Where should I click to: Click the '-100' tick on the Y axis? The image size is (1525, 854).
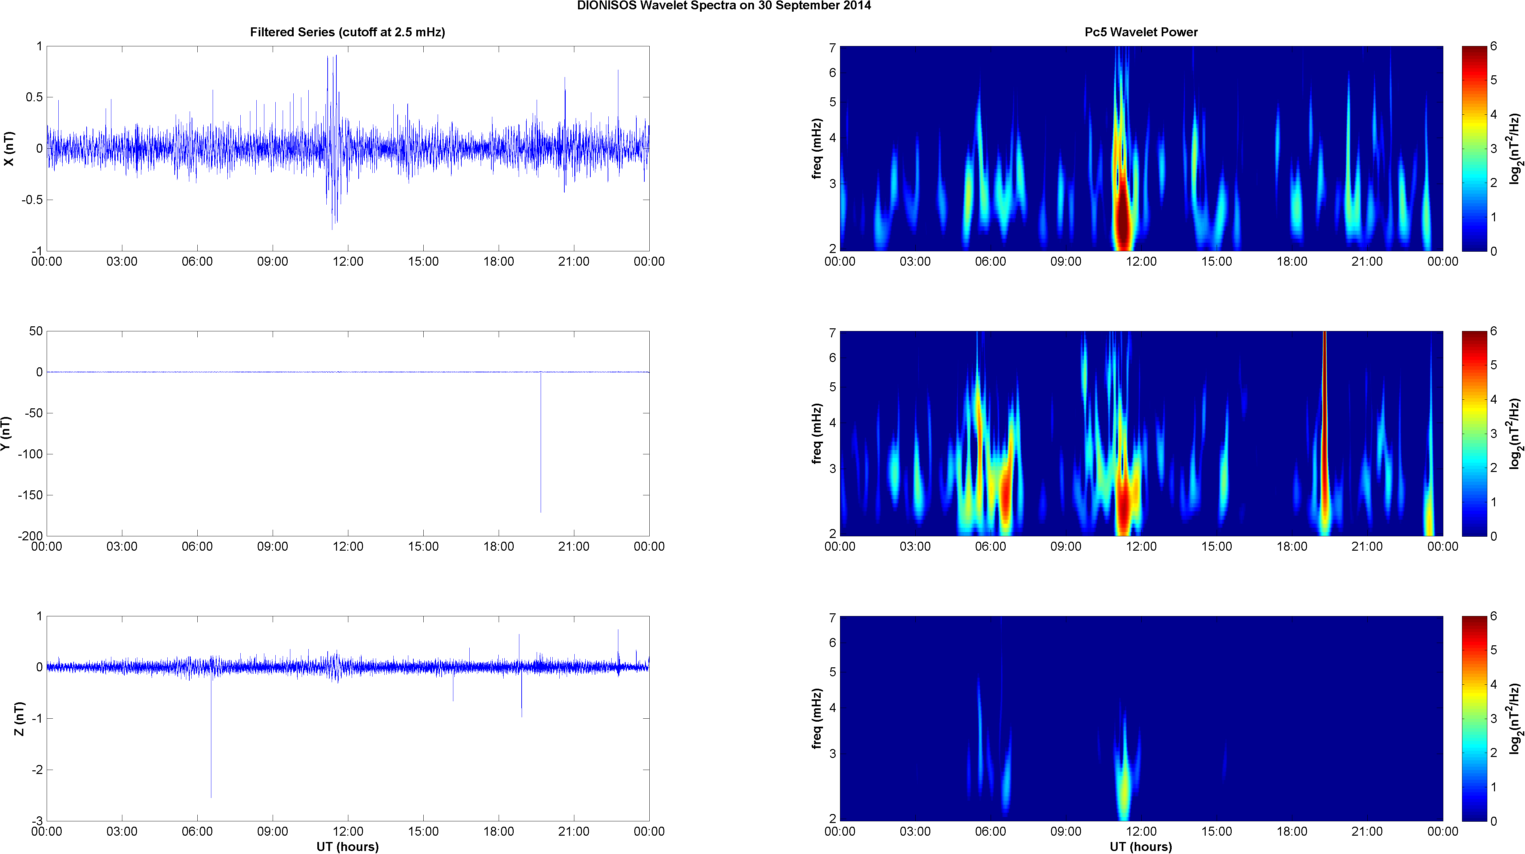pyautogui.click(x=29, y=454)
